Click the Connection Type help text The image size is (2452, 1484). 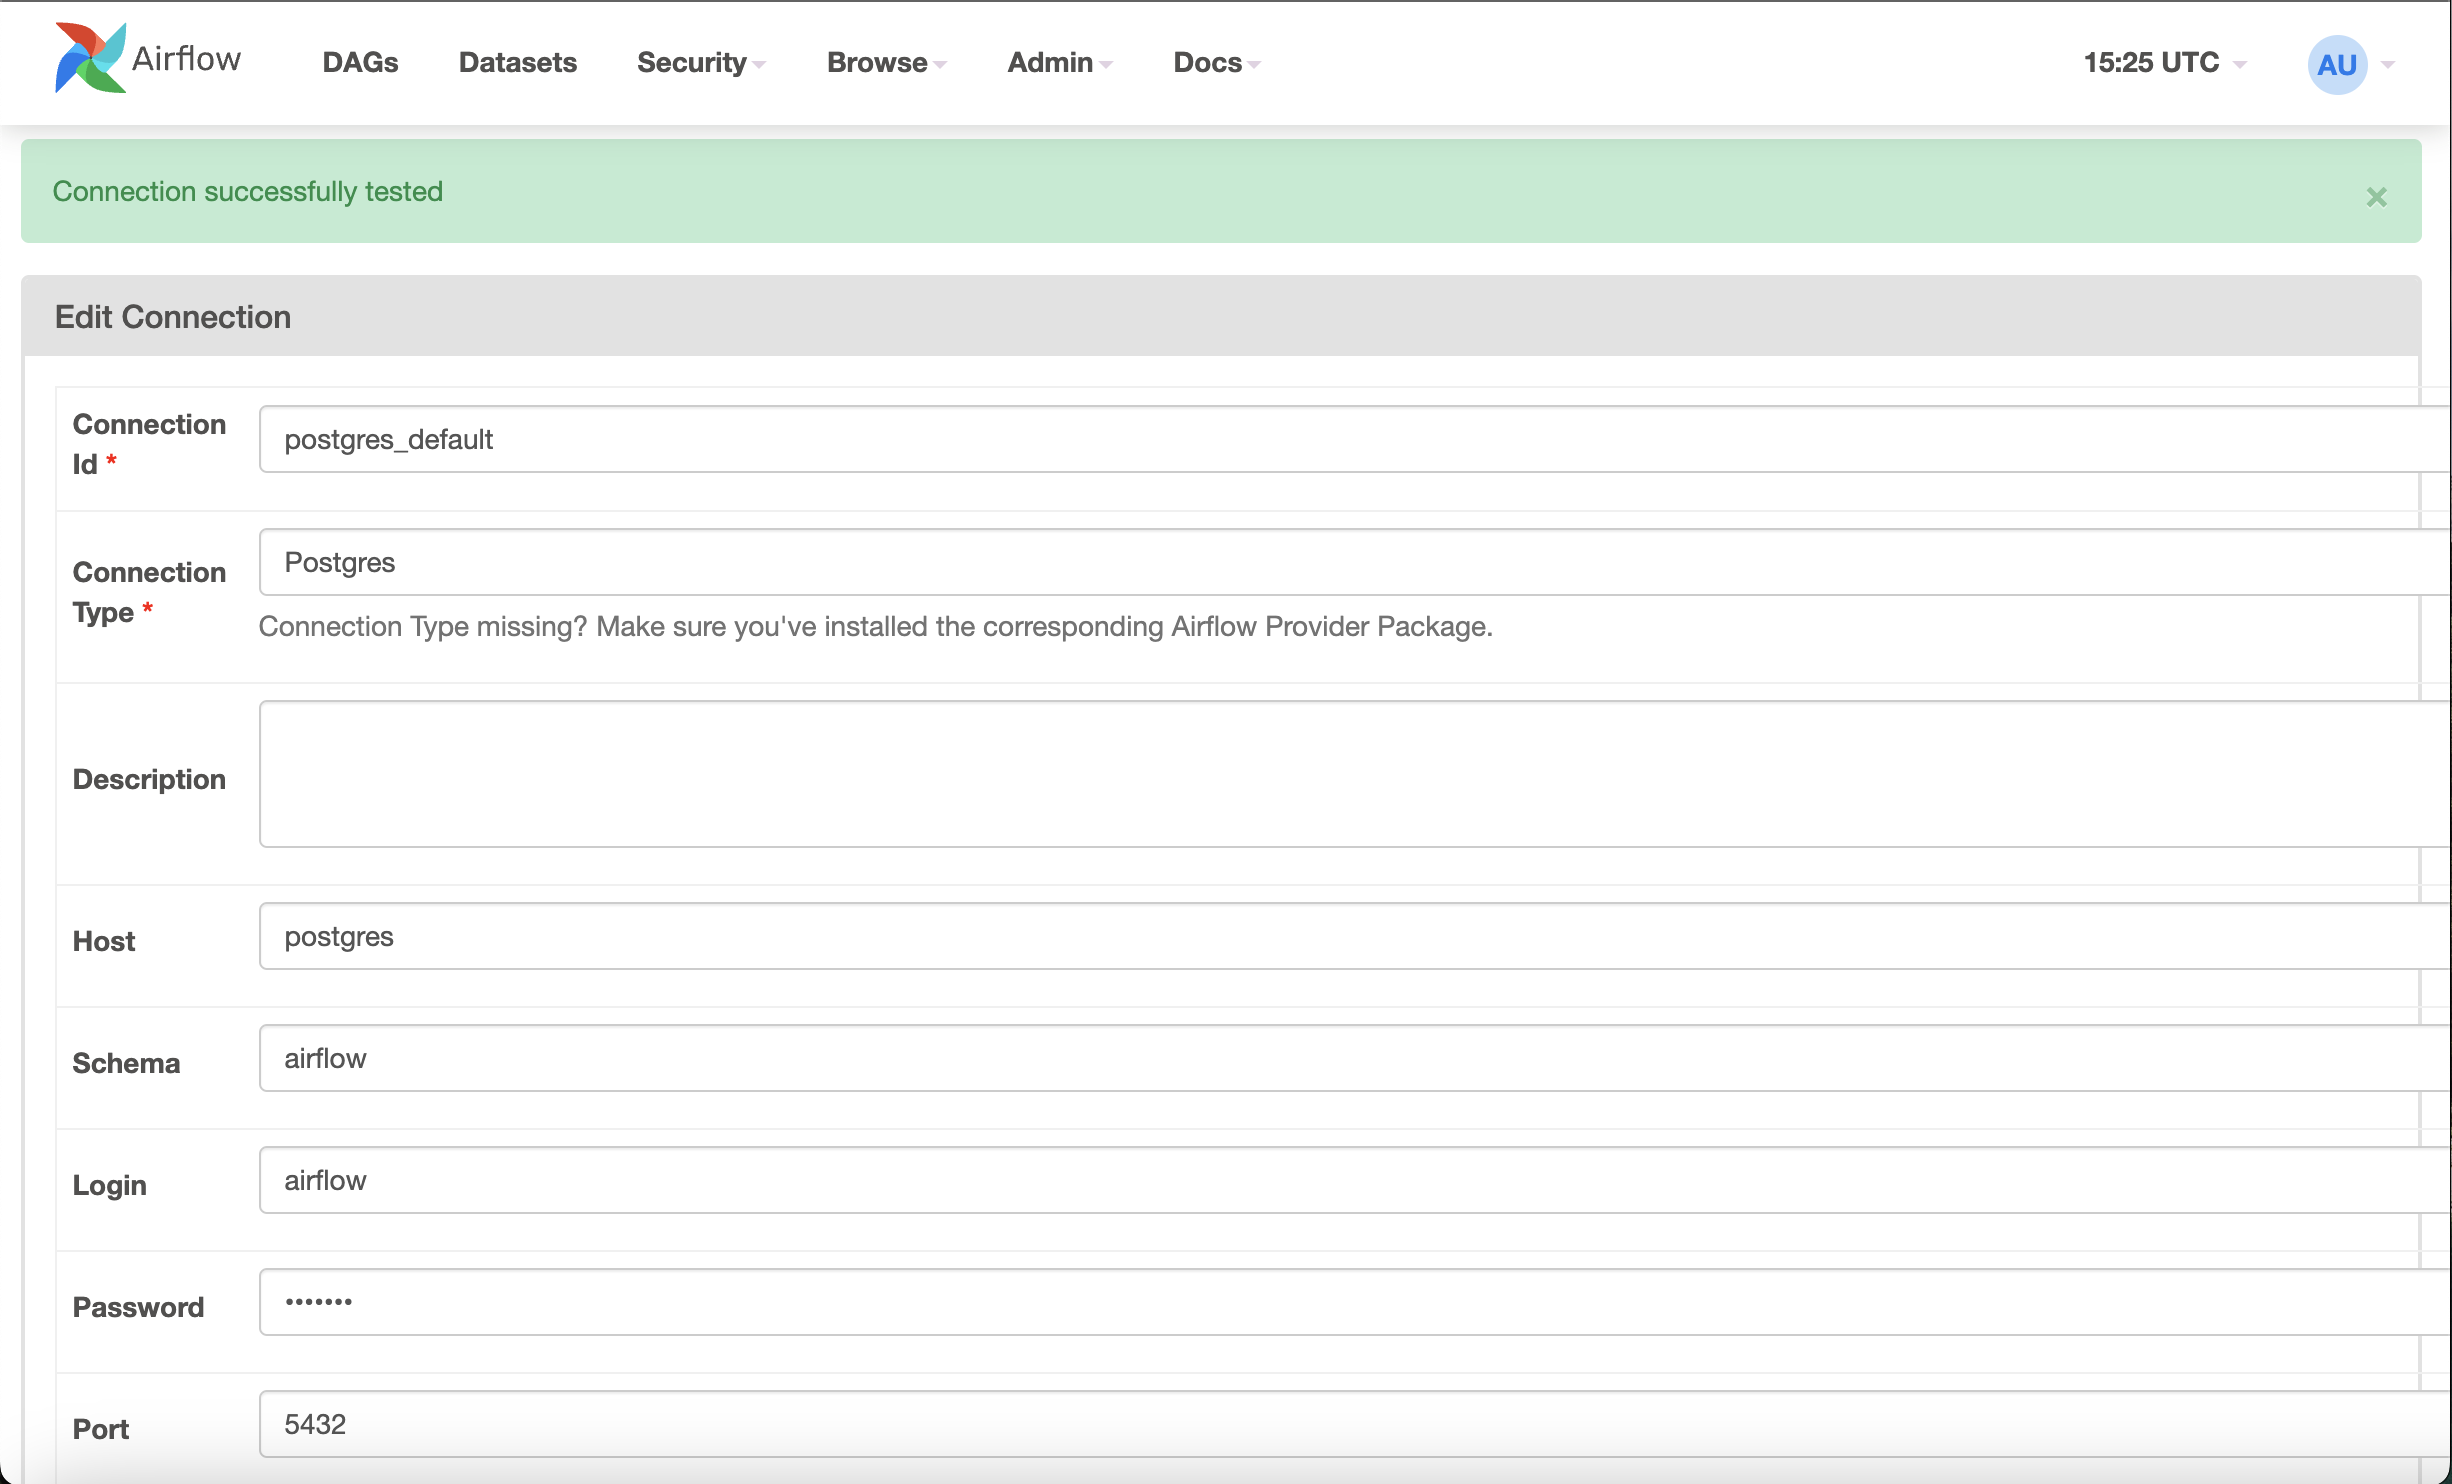[x=875, y=626]
